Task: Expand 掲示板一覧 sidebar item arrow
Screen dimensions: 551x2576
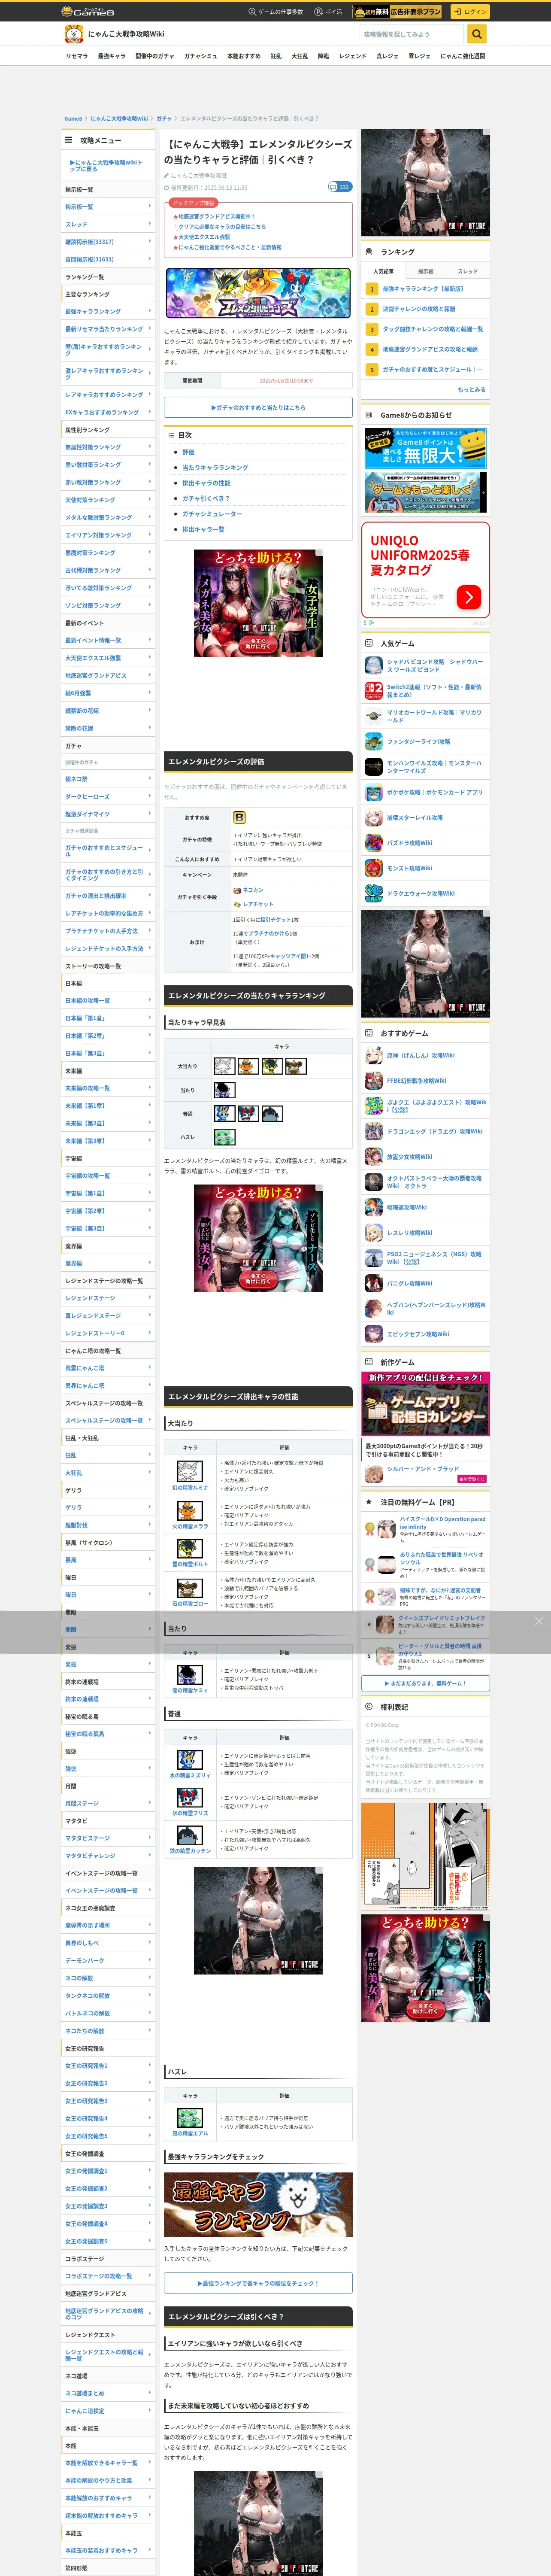Action: click(150, 207)
